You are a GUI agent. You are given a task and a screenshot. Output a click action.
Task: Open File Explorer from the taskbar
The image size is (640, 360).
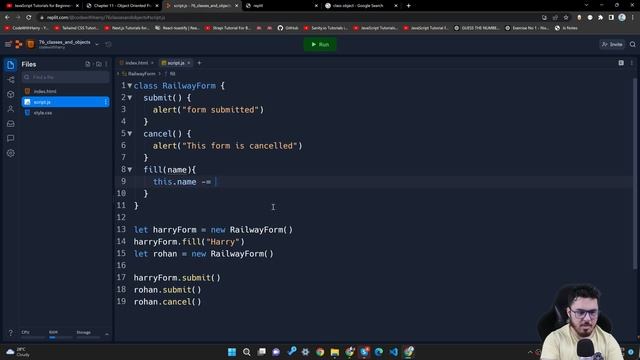335,352
